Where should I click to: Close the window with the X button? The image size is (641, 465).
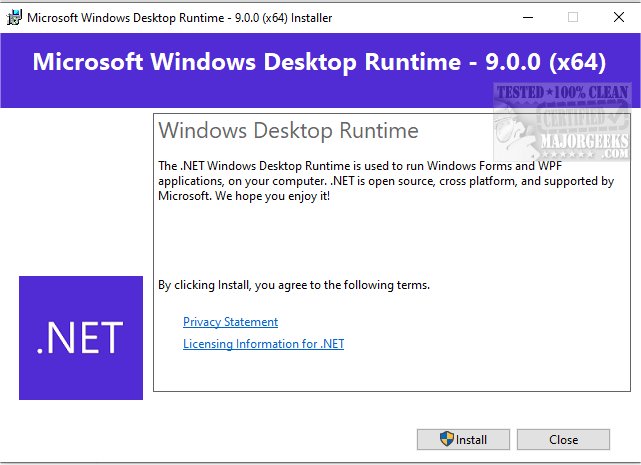(619, 17)
